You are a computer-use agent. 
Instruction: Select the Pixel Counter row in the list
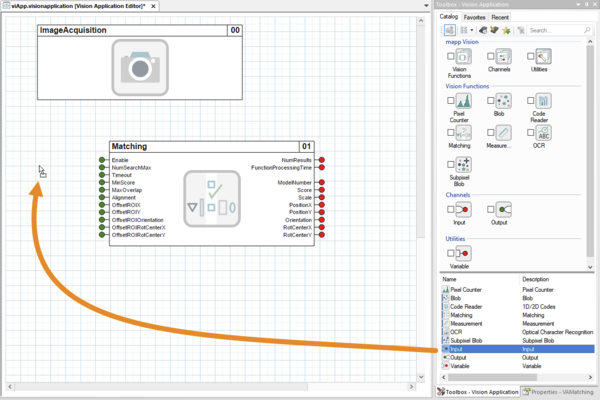(518, 289)
